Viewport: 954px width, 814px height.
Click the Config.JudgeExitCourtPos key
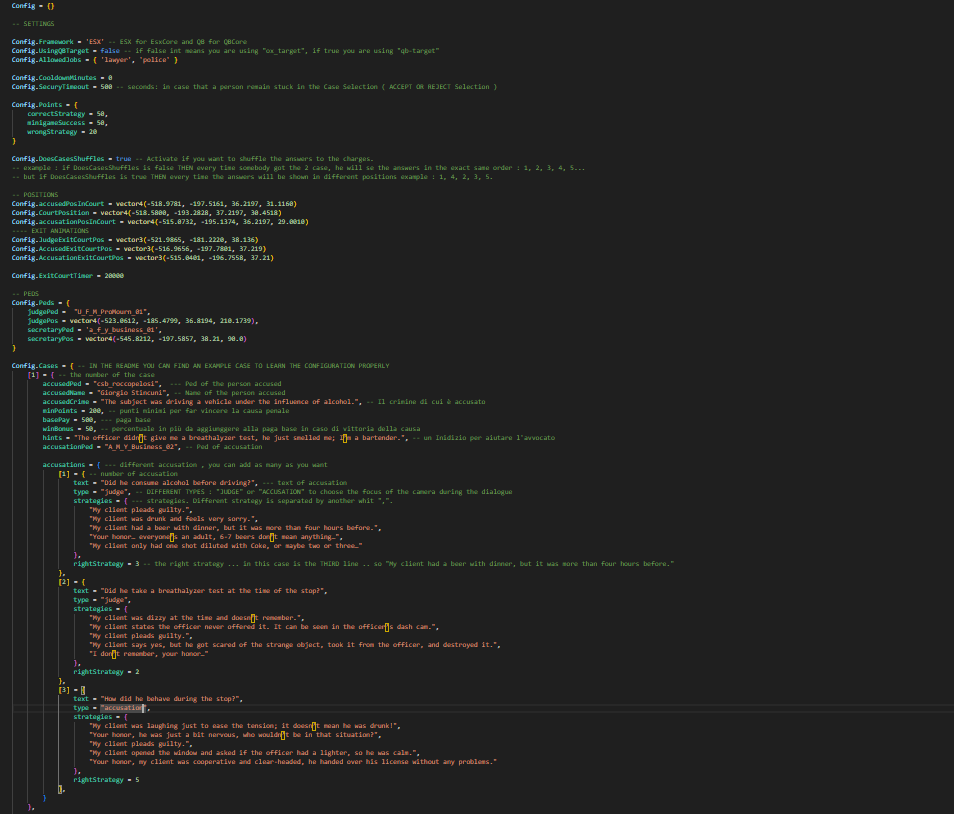point(58,240)
